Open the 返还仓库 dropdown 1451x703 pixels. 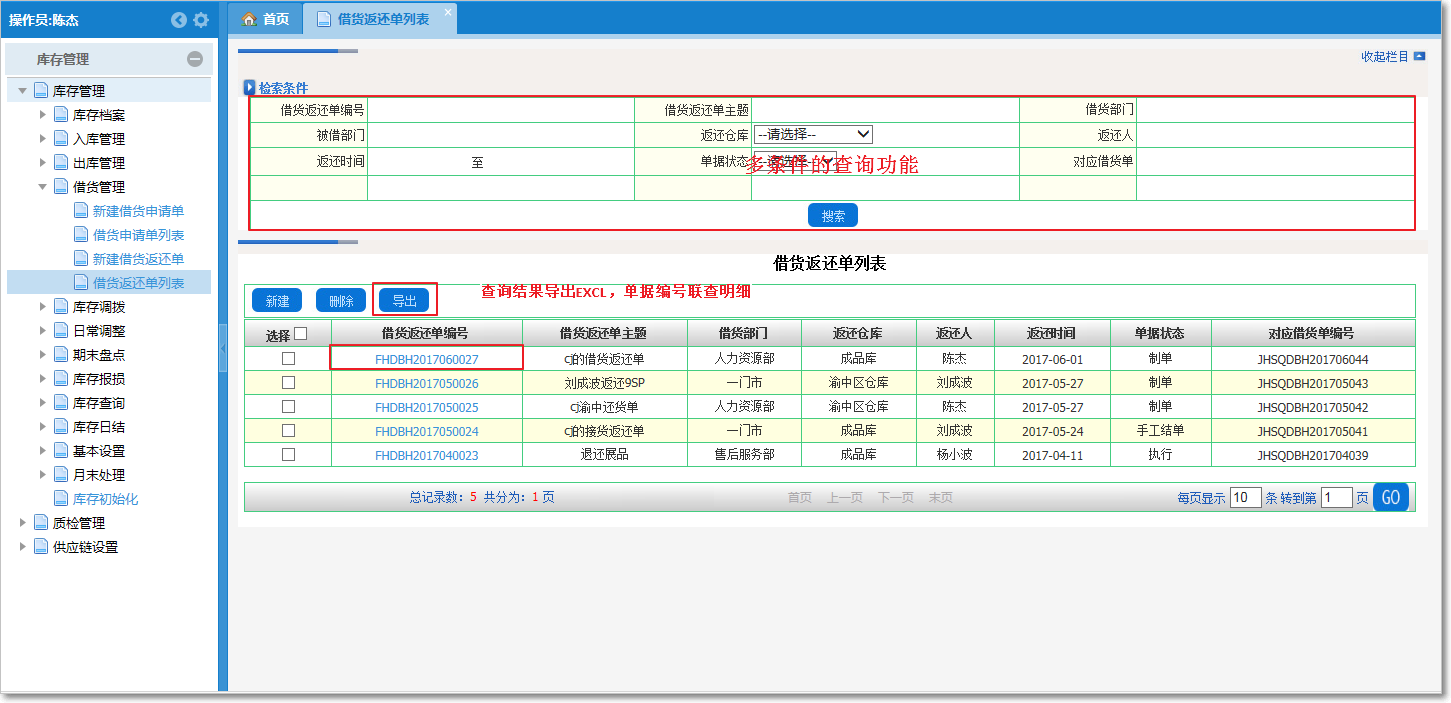(813, 134)
